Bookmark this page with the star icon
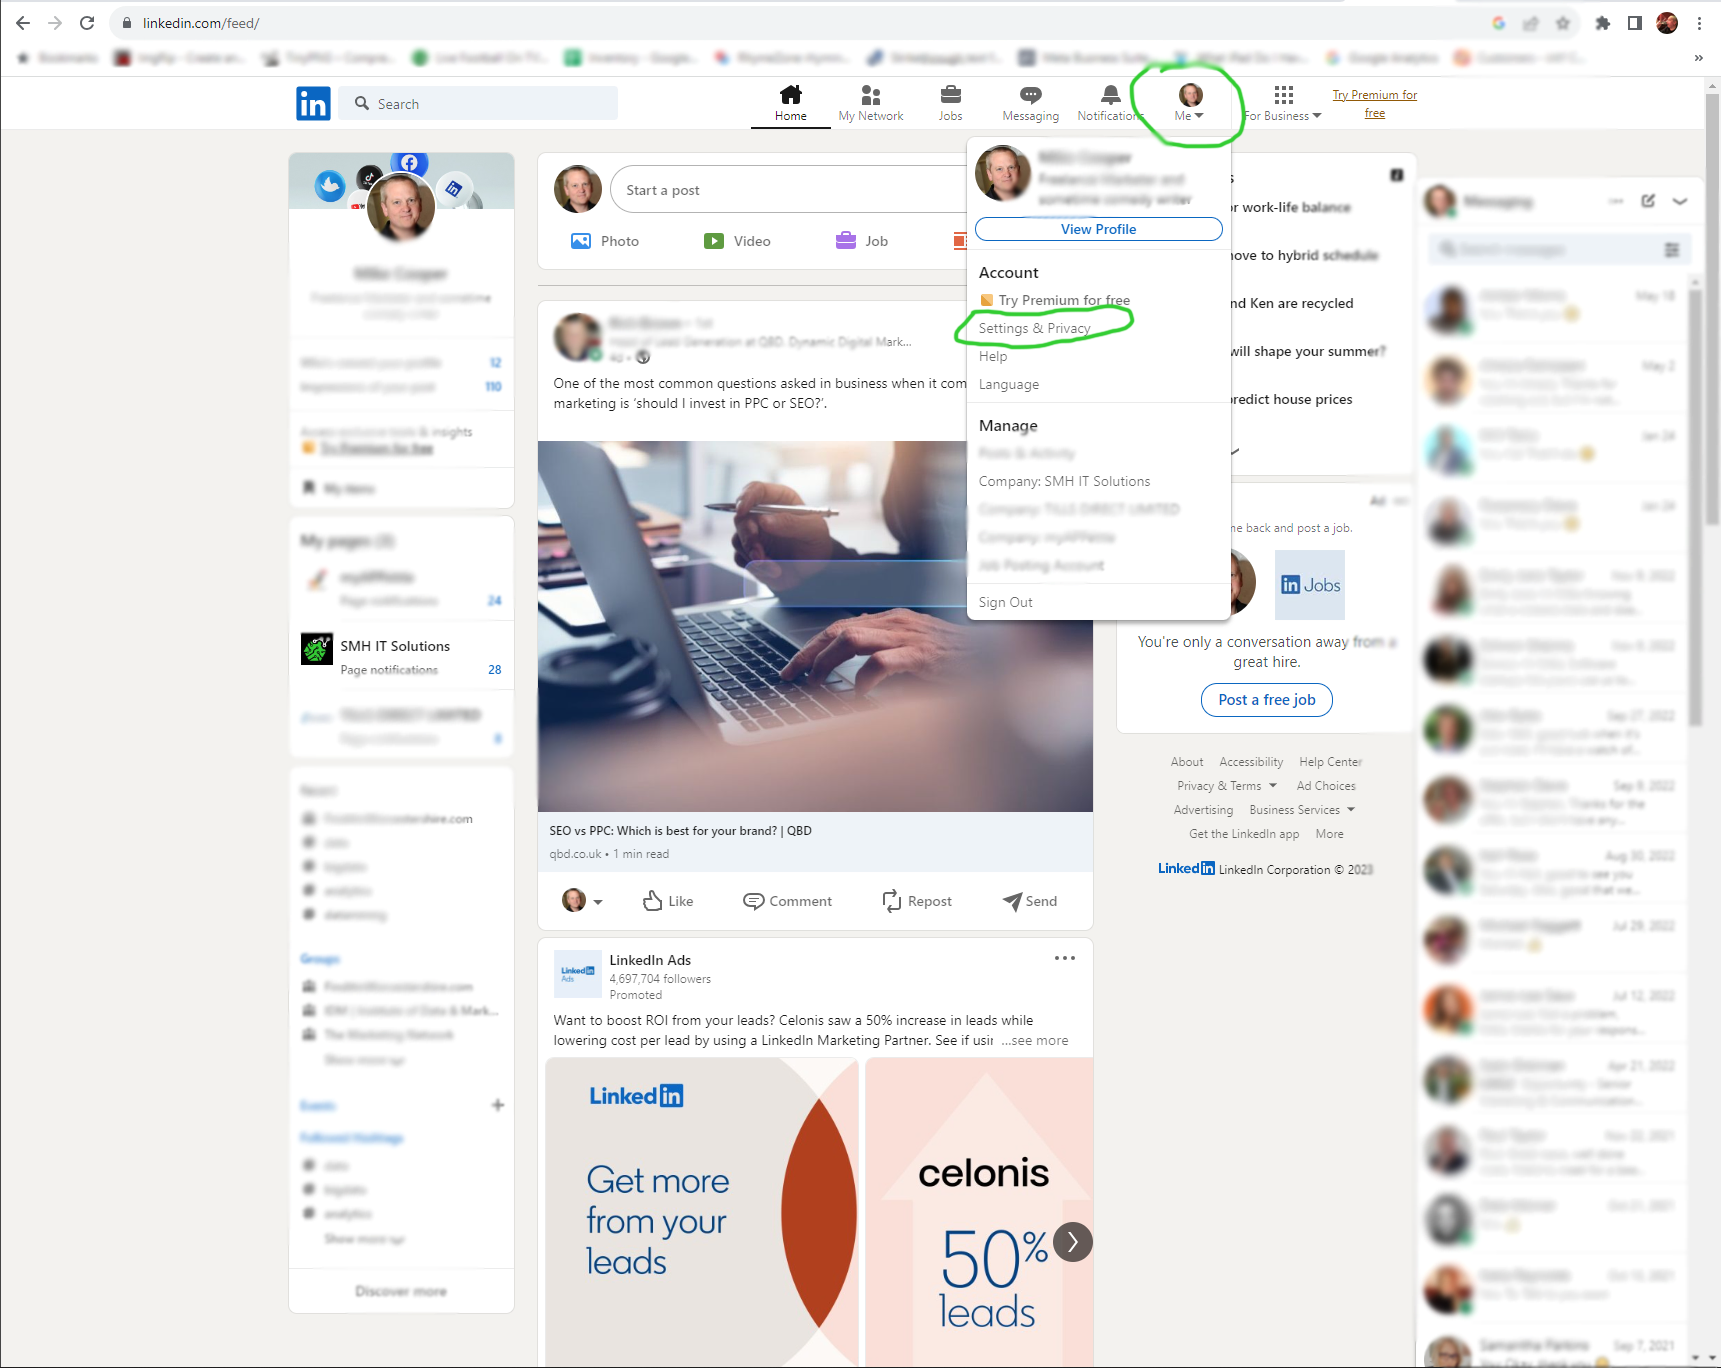 [x=1563, y=23]
